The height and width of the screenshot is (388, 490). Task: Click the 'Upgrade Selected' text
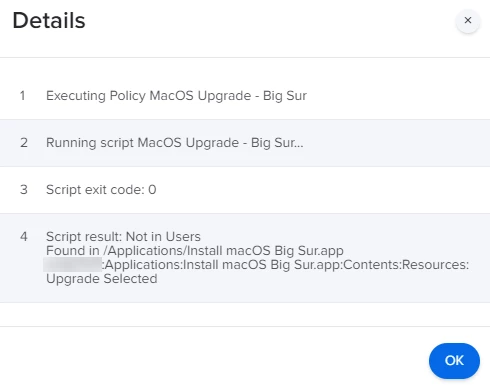pos(102,279)
